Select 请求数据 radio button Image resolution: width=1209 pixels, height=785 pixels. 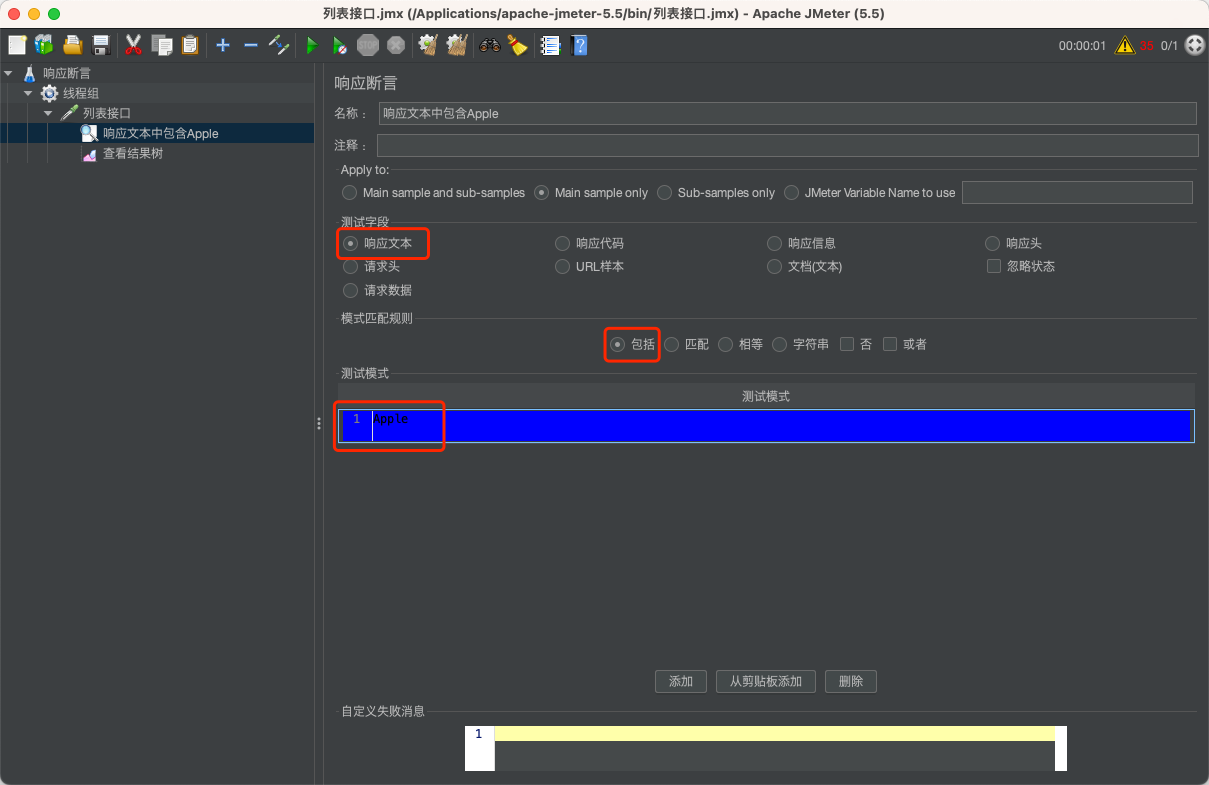[350, 290]
